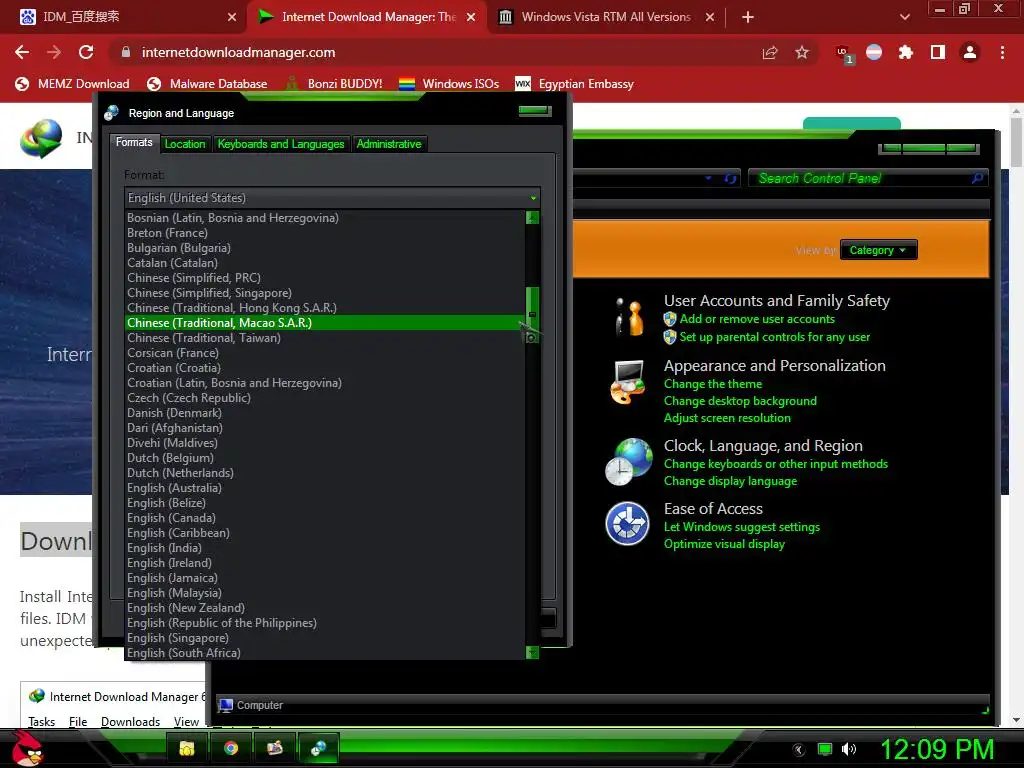The width and height of the screenshot is (1024, 768).
Task: Select English (New Zealand) format
Action: pos(325,608)
